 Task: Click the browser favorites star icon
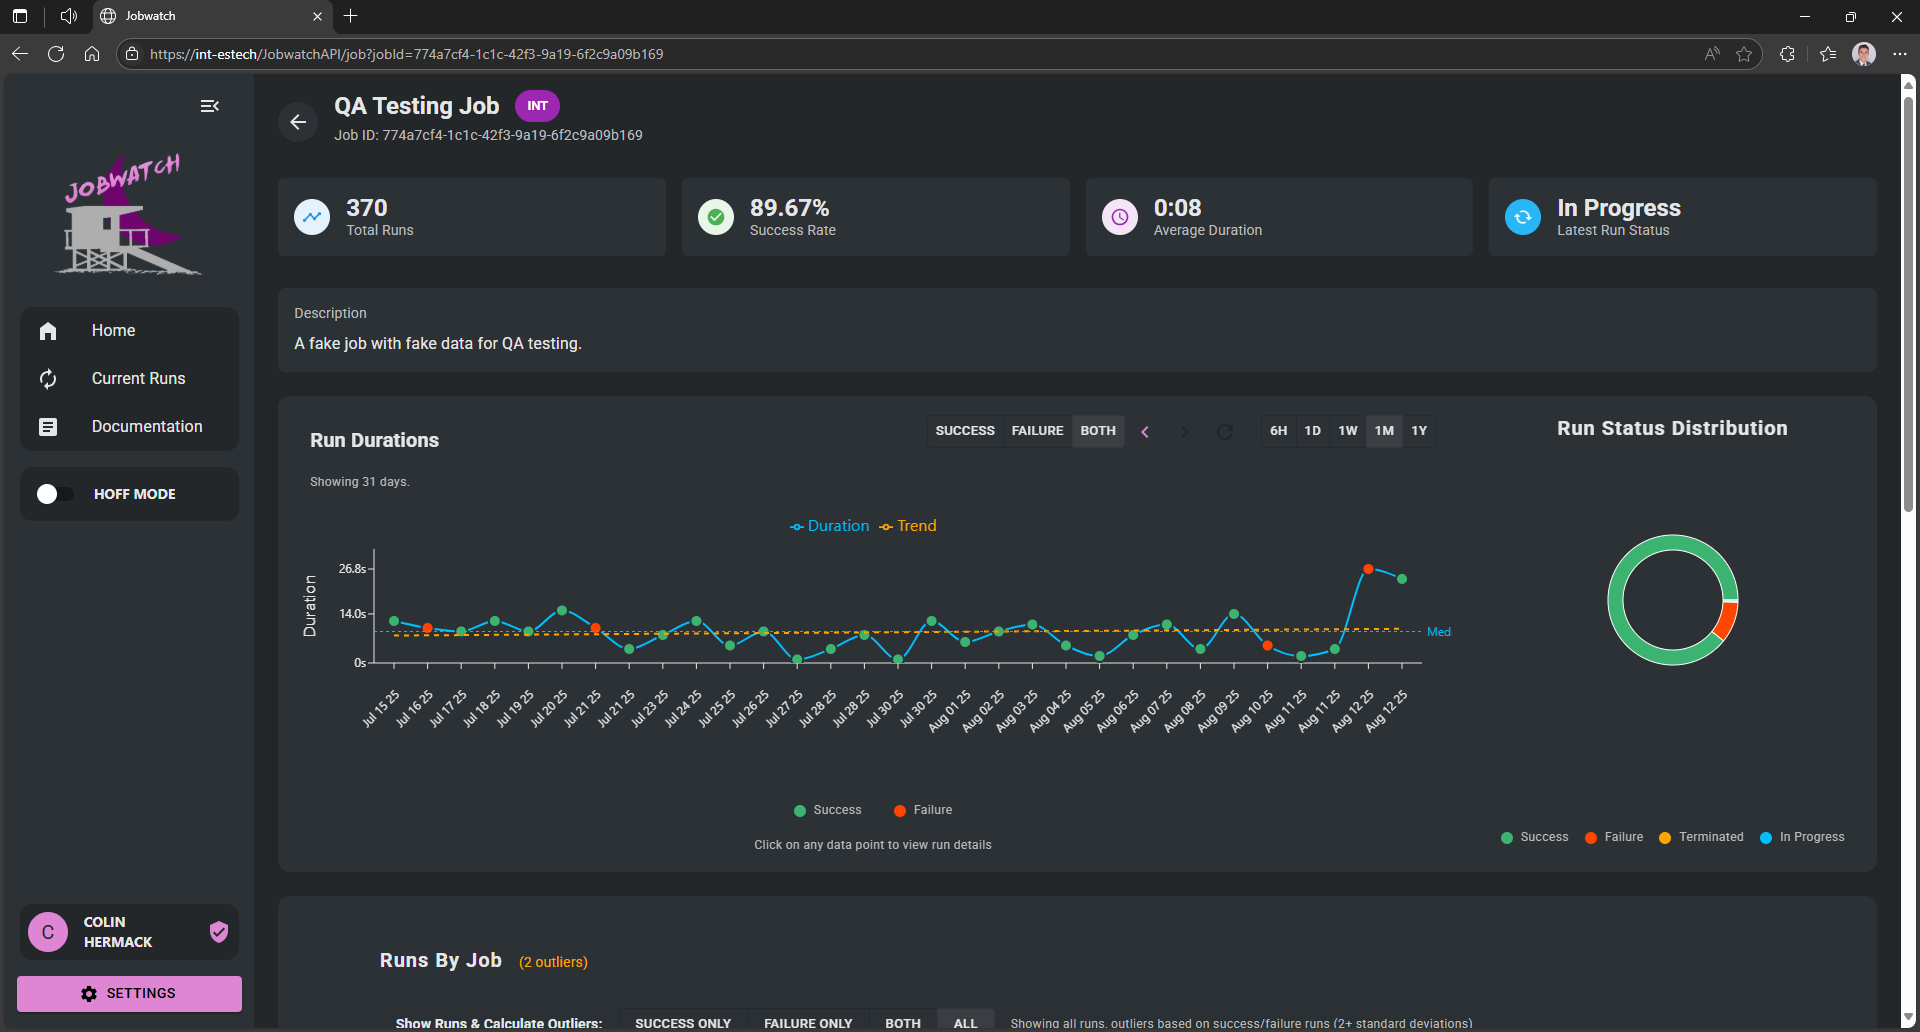point(1744,54)
